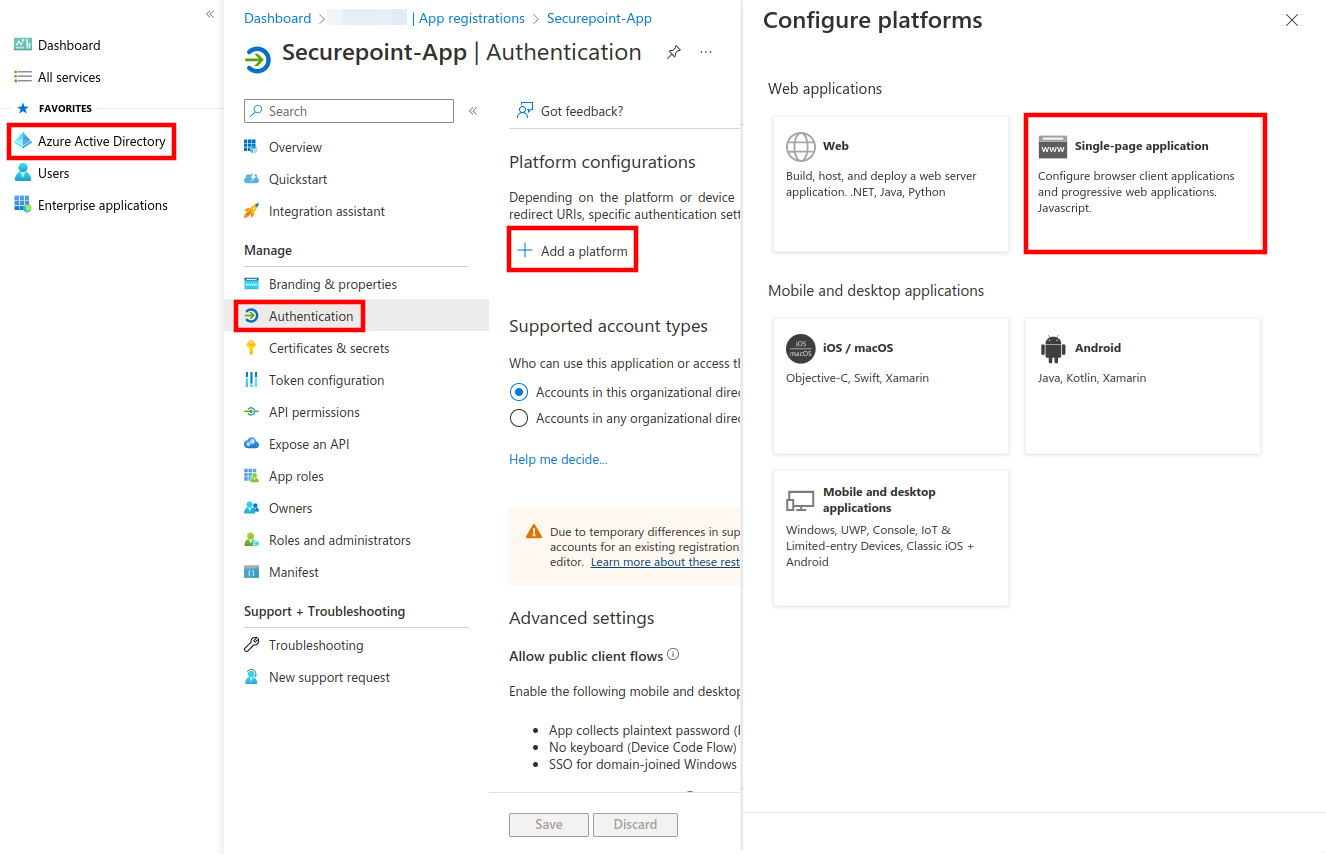Select the iOS / macOS platform card
1326x855 pixels.
891,386
